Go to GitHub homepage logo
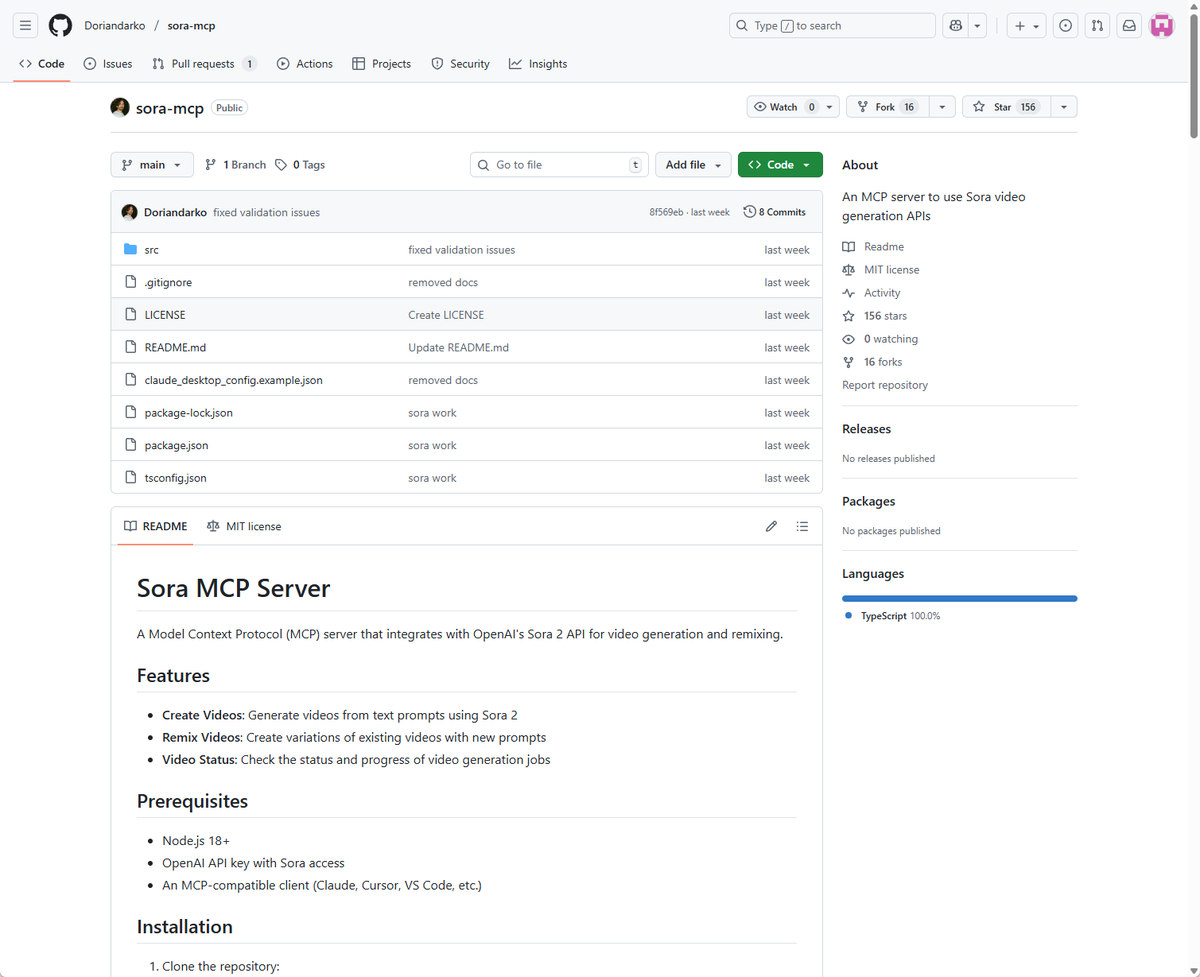 coord(61,26)
